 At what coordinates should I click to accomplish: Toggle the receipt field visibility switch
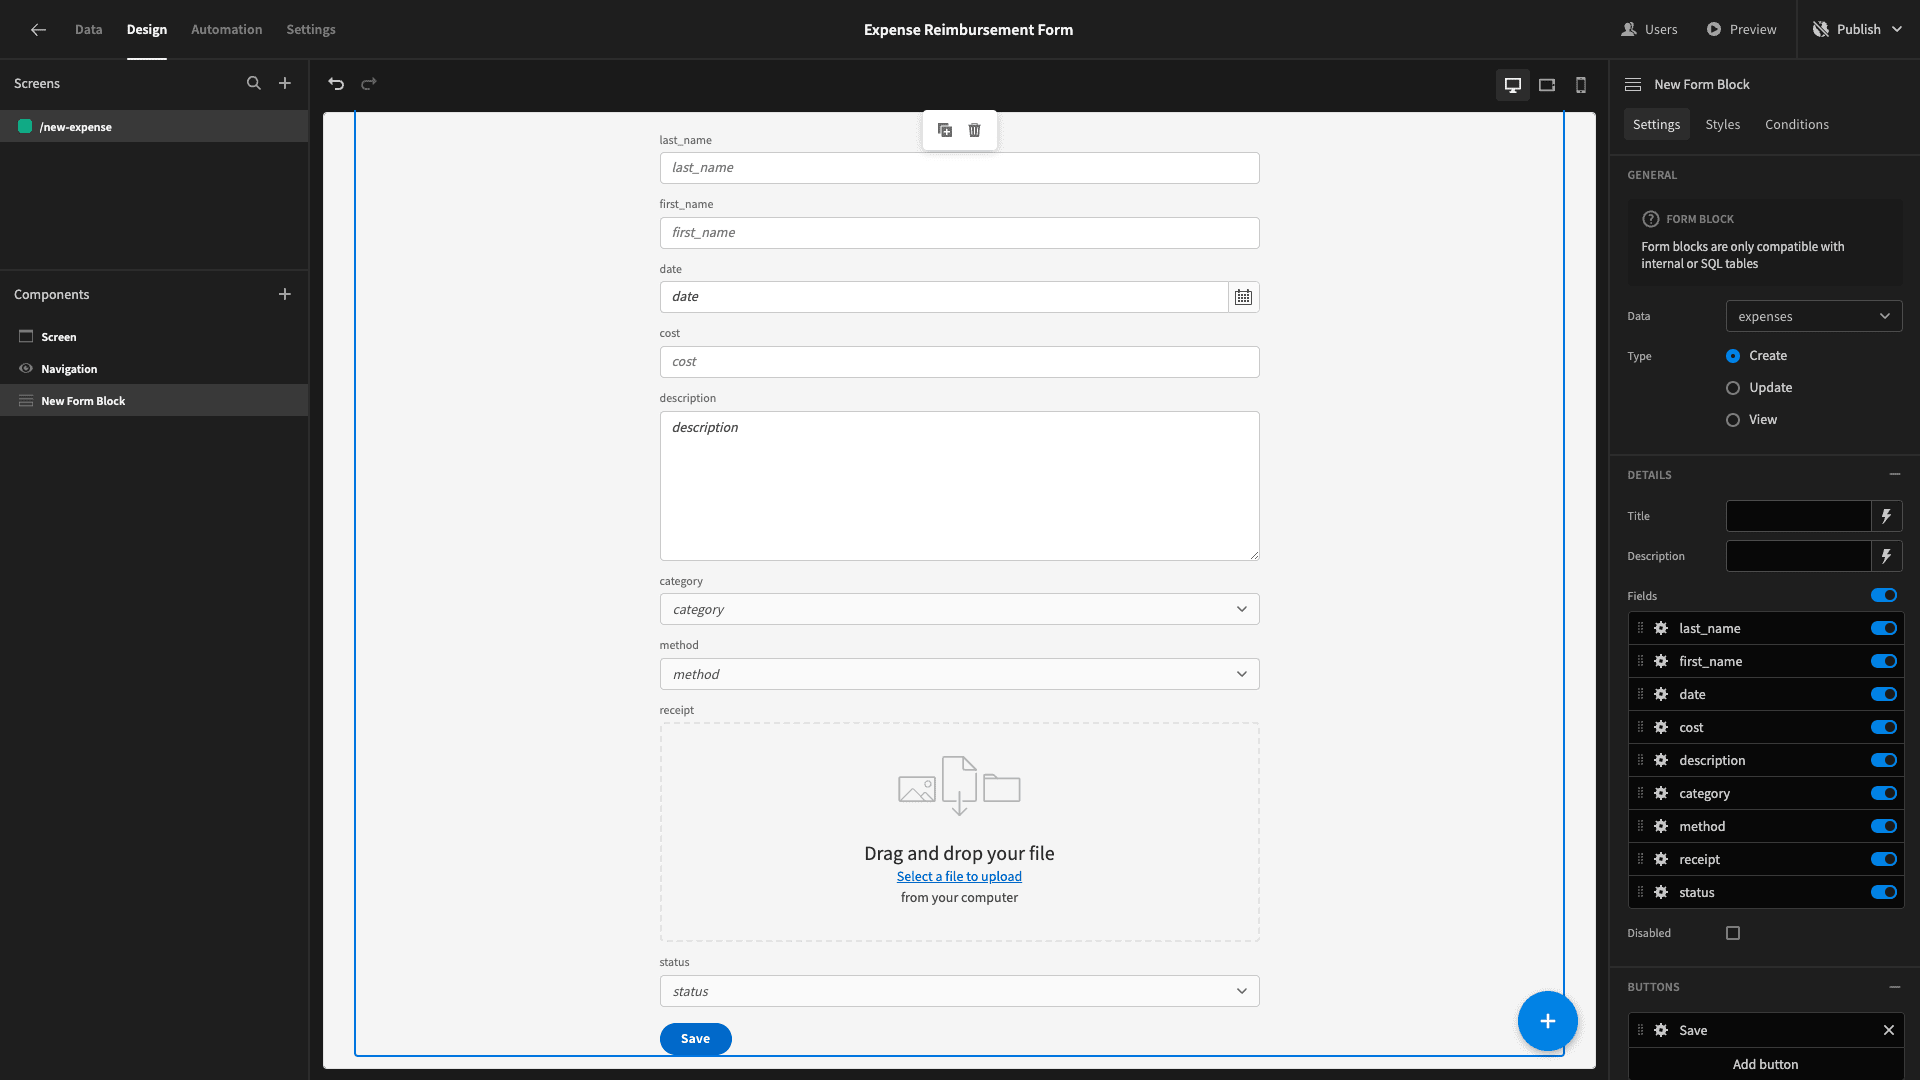(x=1883, y=858)
